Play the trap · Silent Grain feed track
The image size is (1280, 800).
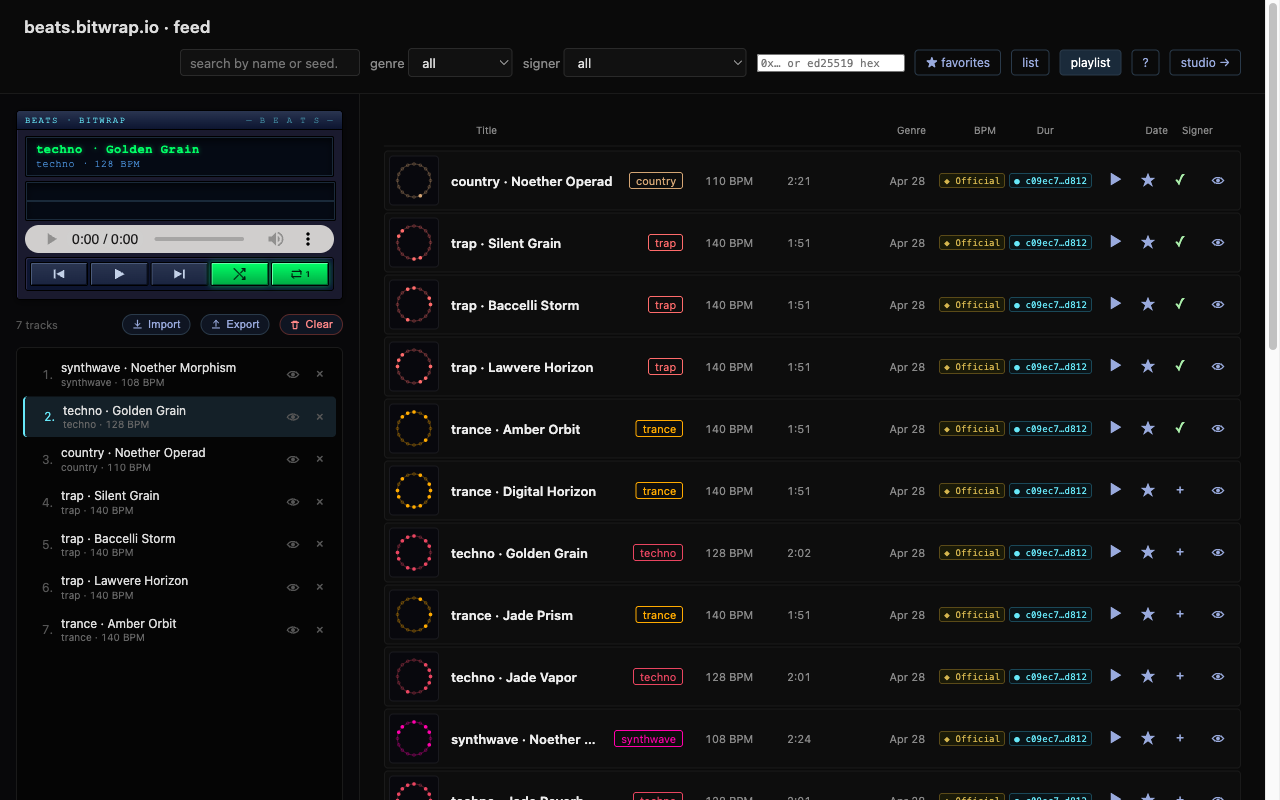click(x=1116, y=242)
